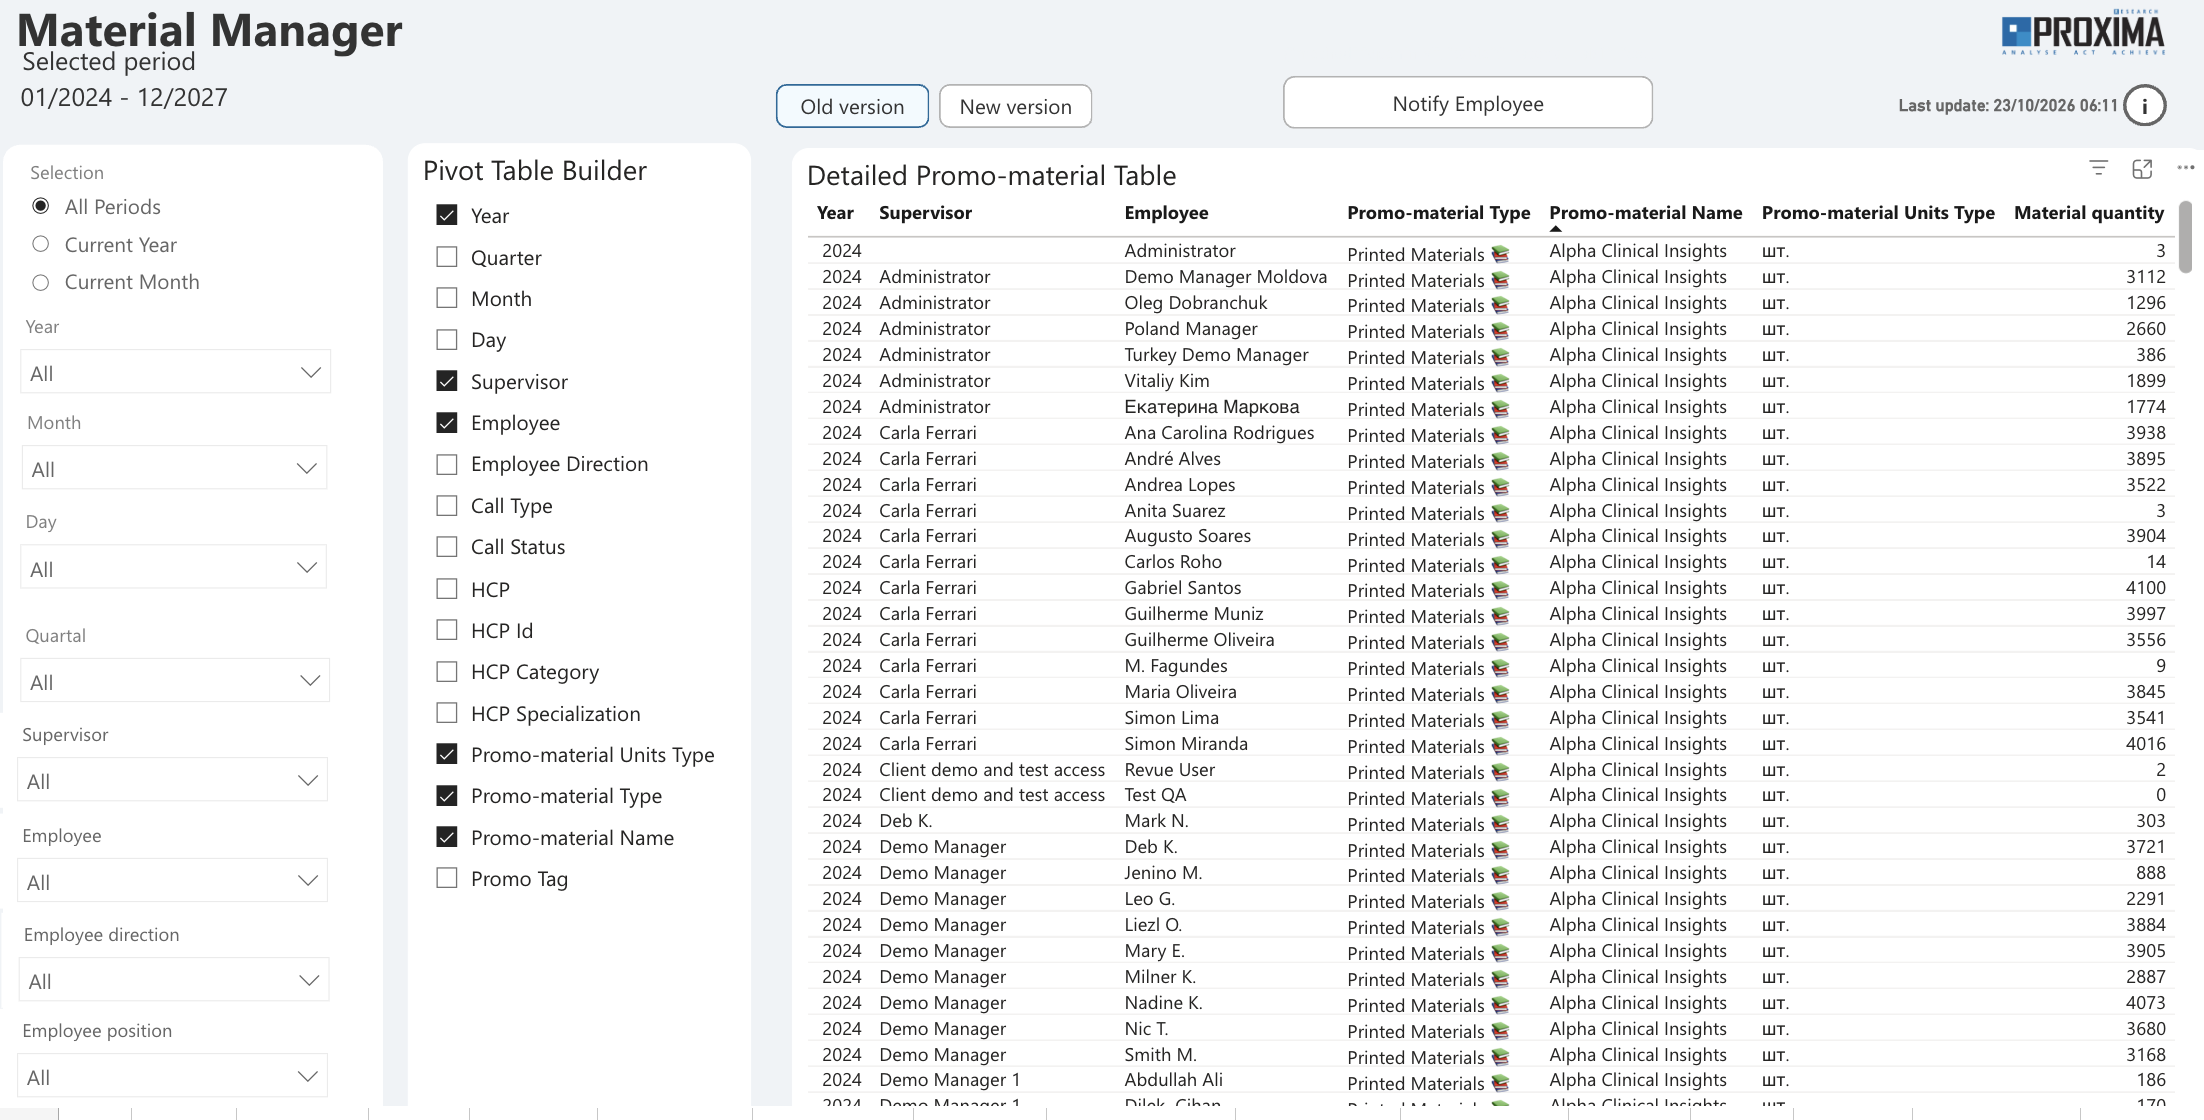Click the info icon near Last update
Viewport: 2204px width, 1120px height.
(x=2145, y=106)
